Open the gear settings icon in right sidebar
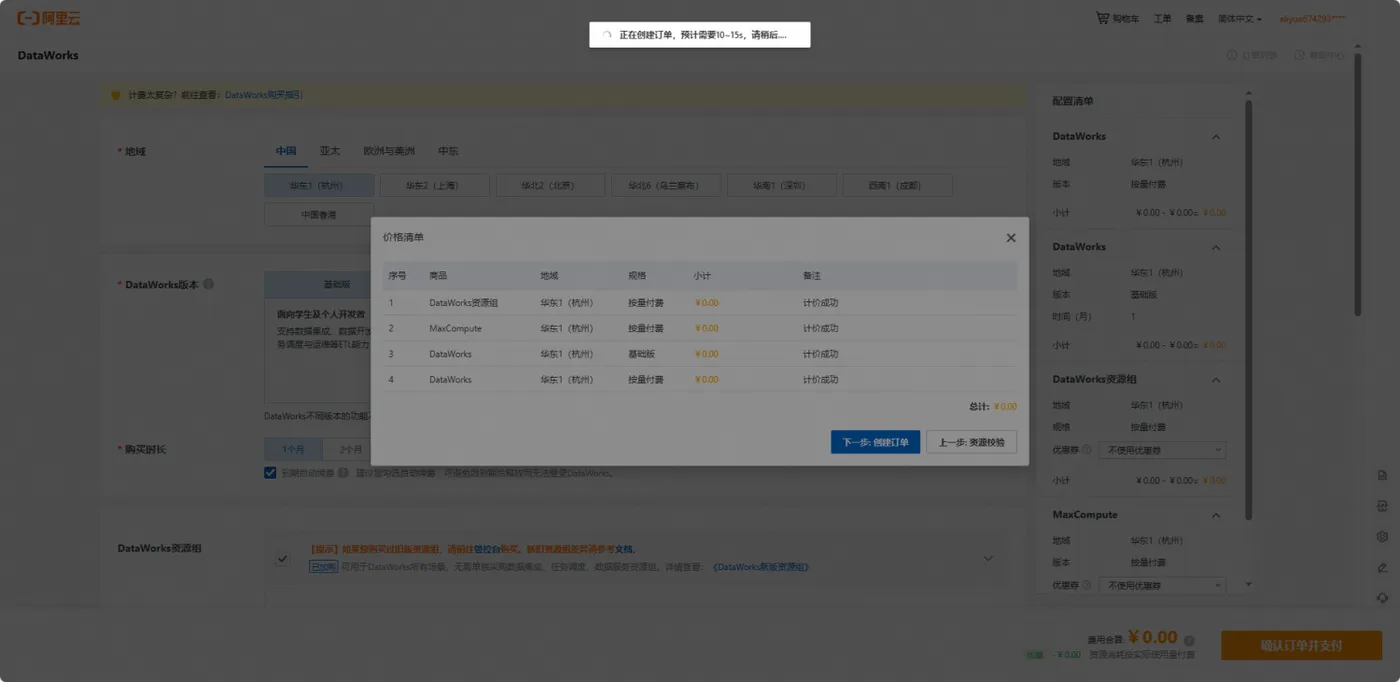The height and width of the screenshot is (682, 1400). coord(1382,536)
